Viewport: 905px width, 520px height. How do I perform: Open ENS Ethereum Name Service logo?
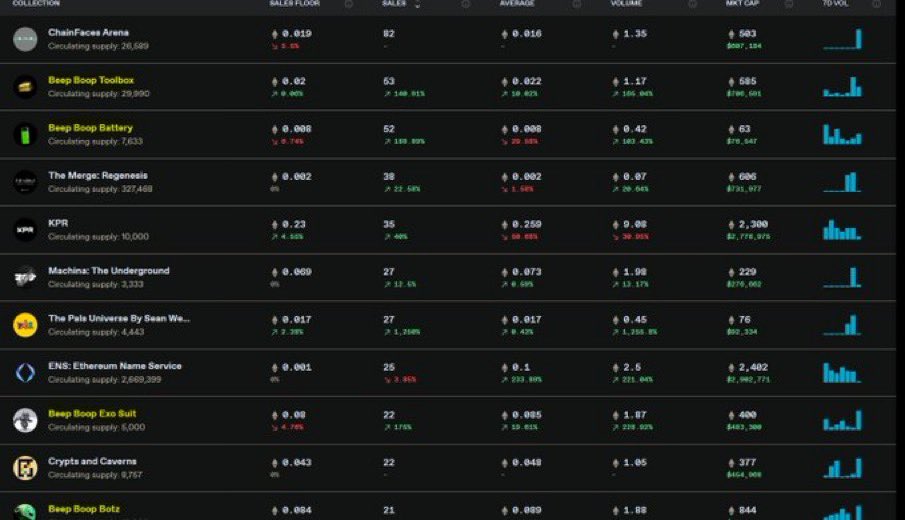tap(25, 373)
